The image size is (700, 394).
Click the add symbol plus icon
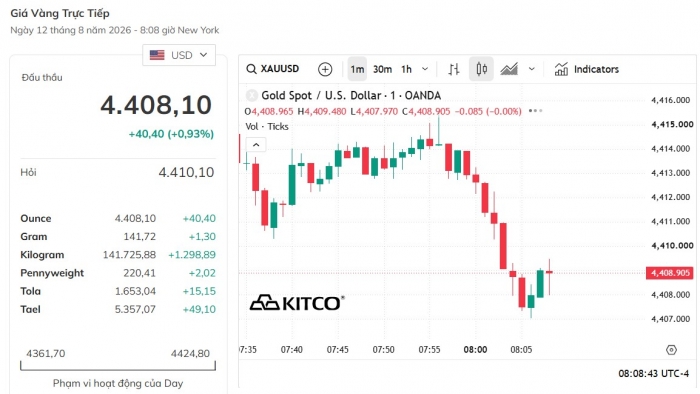tap(325, 69)
